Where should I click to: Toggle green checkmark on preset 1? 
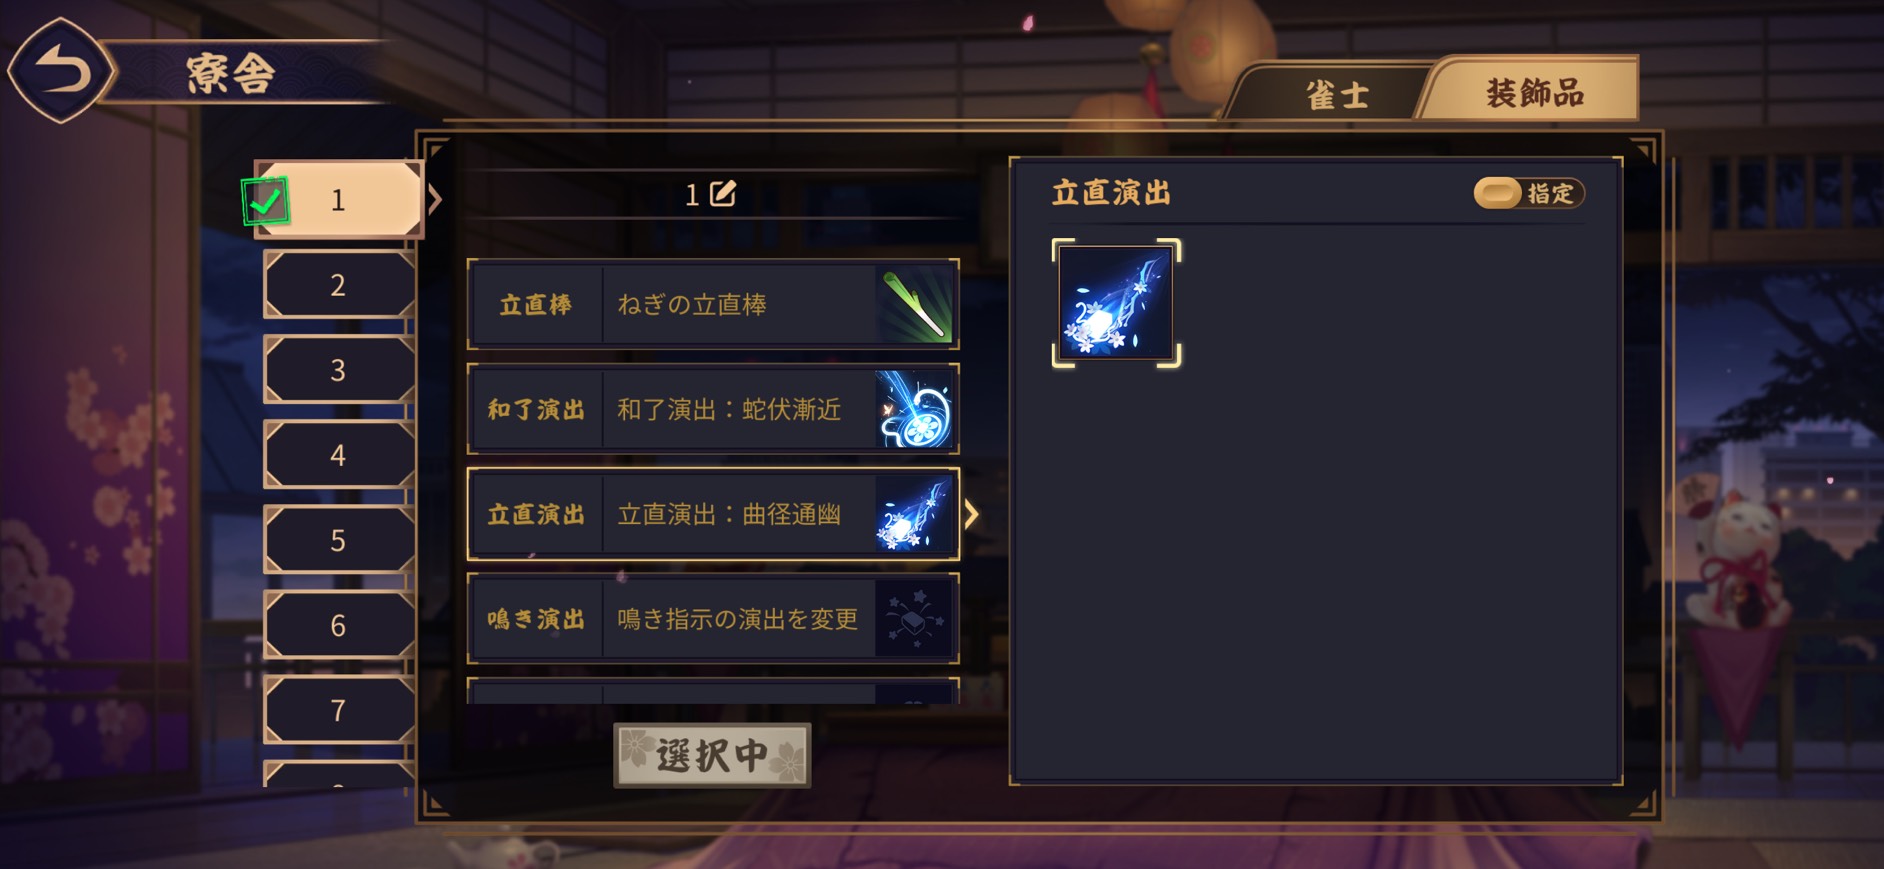tap(265, 201)
